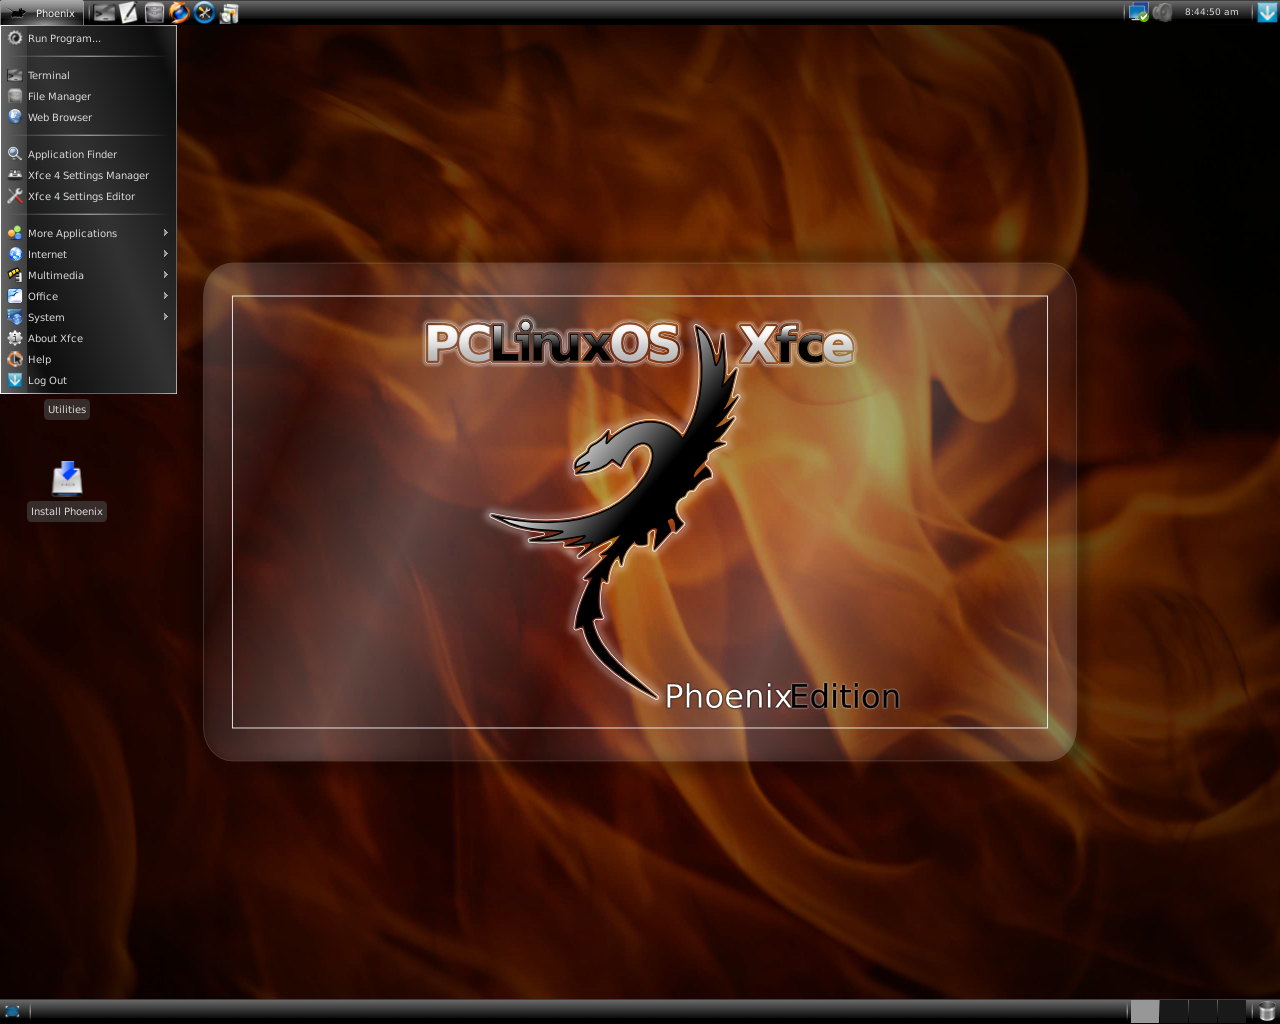Click the About Xfce icon in menu
1280x1024 pixels.
[x=15, y=338]
